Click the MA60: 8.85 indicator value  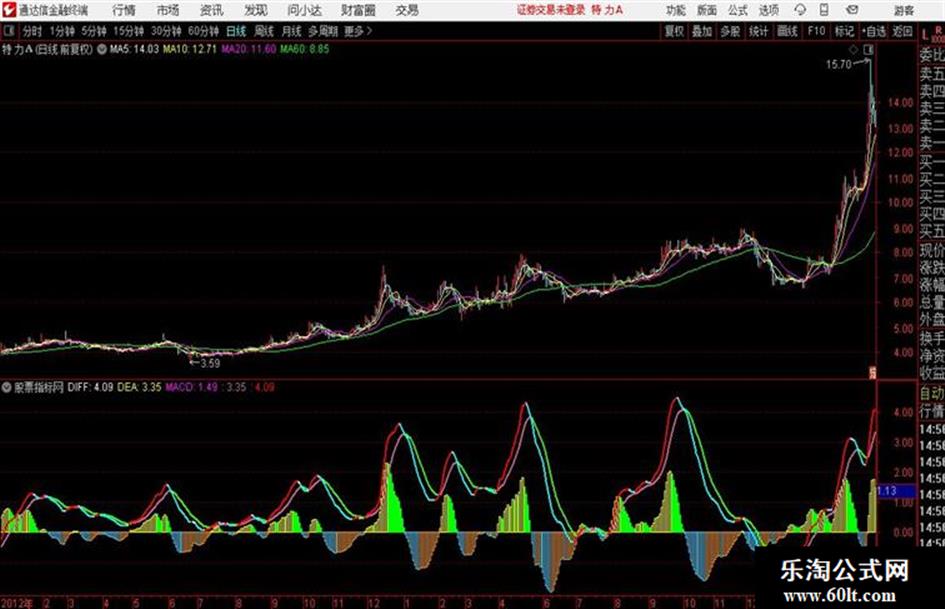point(304,49)
